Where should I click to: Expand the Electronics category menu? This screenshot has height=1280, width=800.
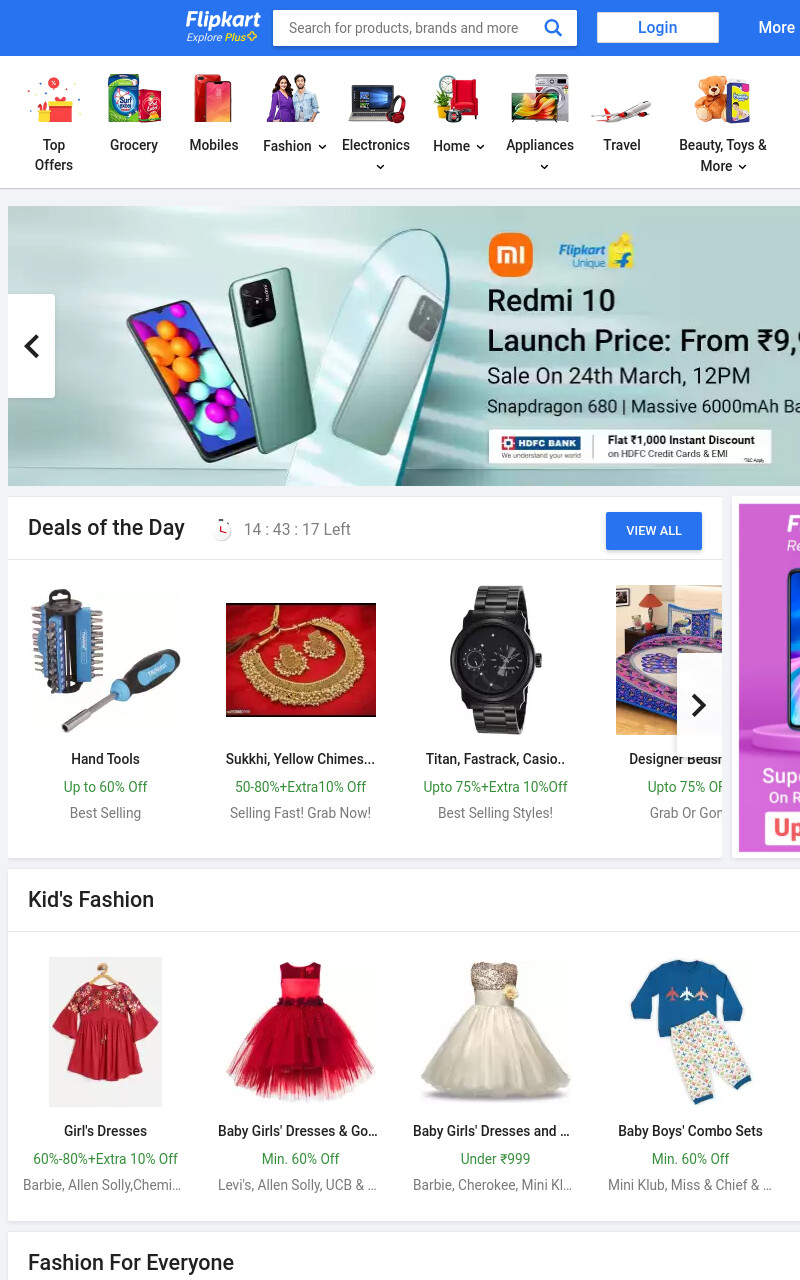pyautogui.click(x=376, y=155)
